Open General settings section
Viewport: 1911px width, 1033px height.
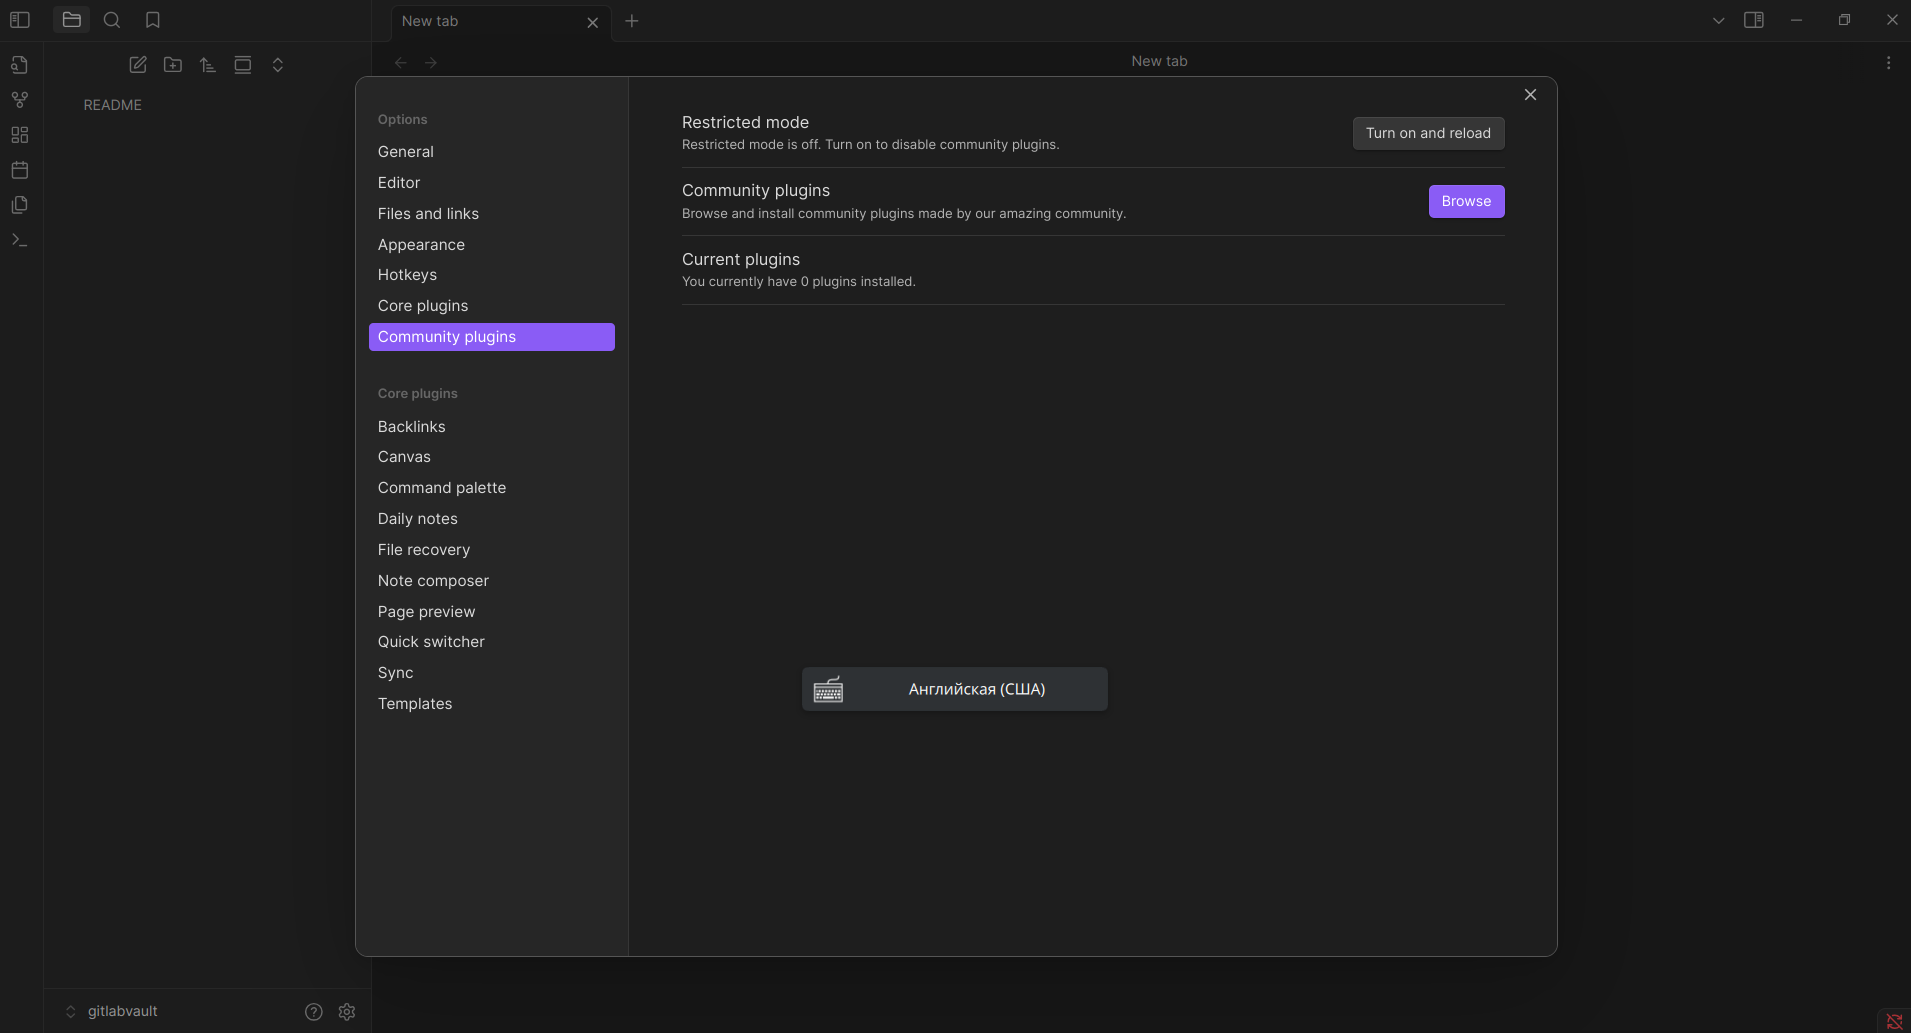[x=492, y=152]
